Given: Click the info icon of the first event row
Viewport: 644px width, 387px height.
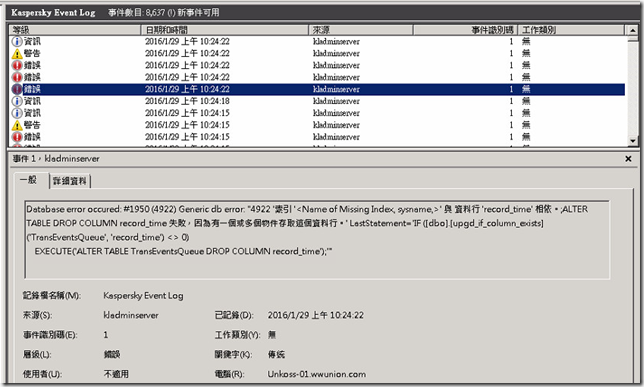Looking at the screenshot, I should click(17, 41).
